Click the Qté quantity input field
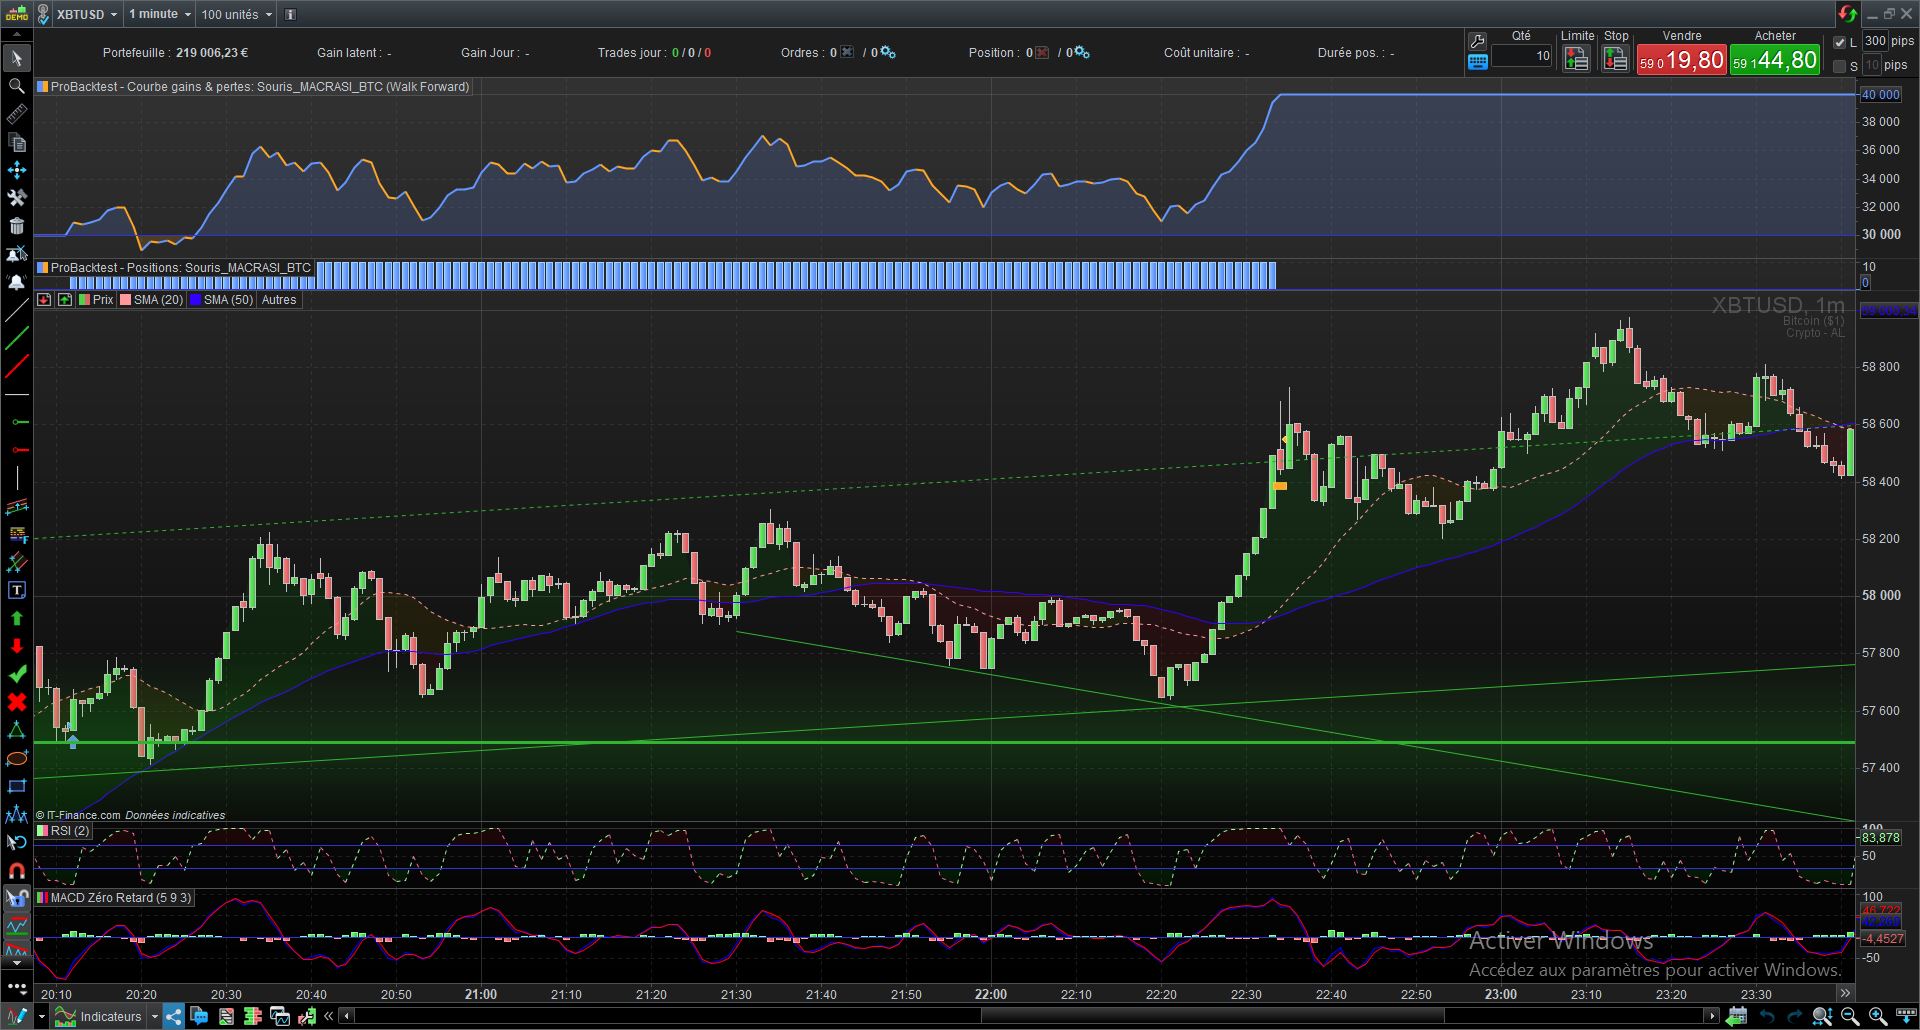The height and width of the screenshot is (1030, 1920). pyautogui.click(x=1521, y=56)
